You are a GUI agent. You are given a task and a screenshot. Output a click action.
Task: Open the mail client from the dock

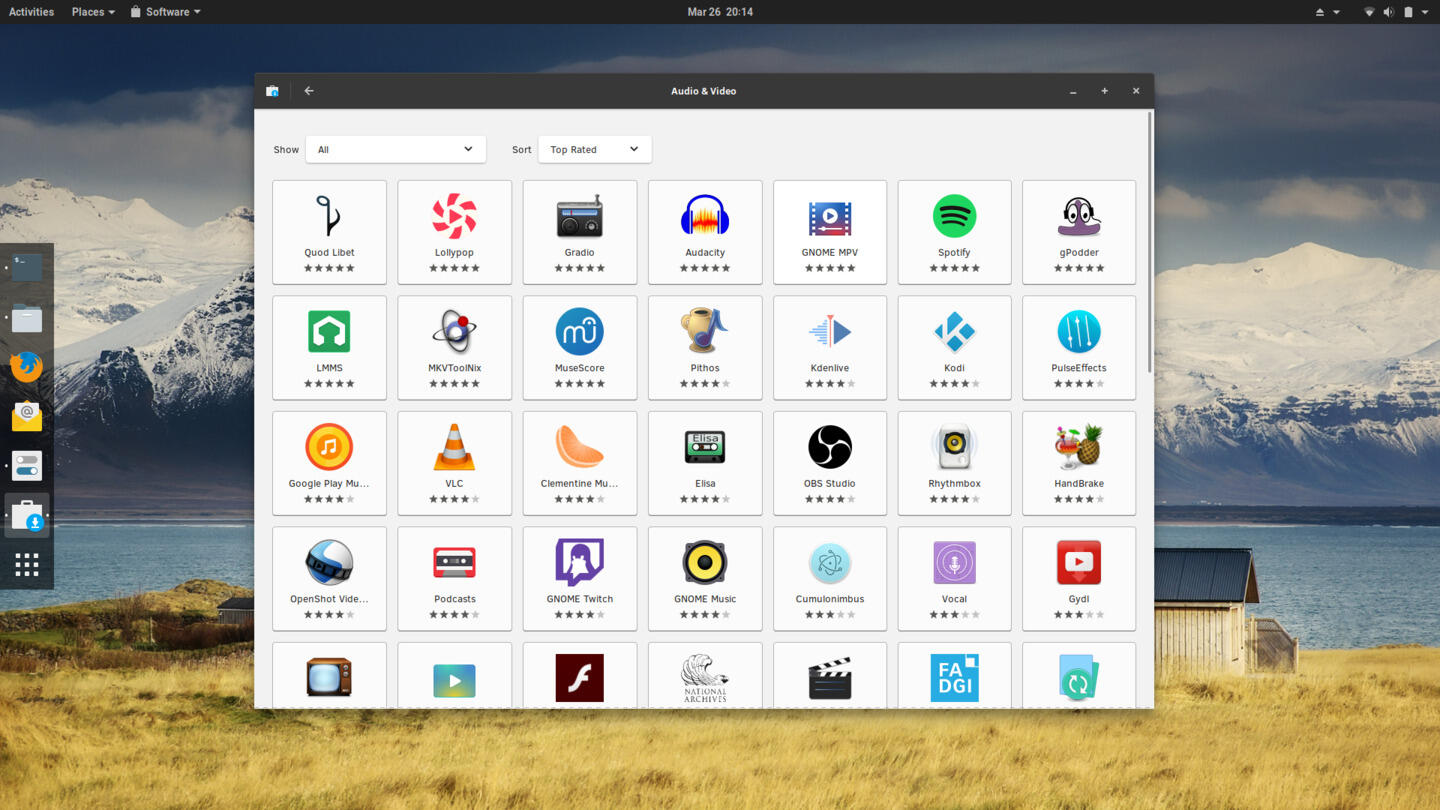click(27, 416)
